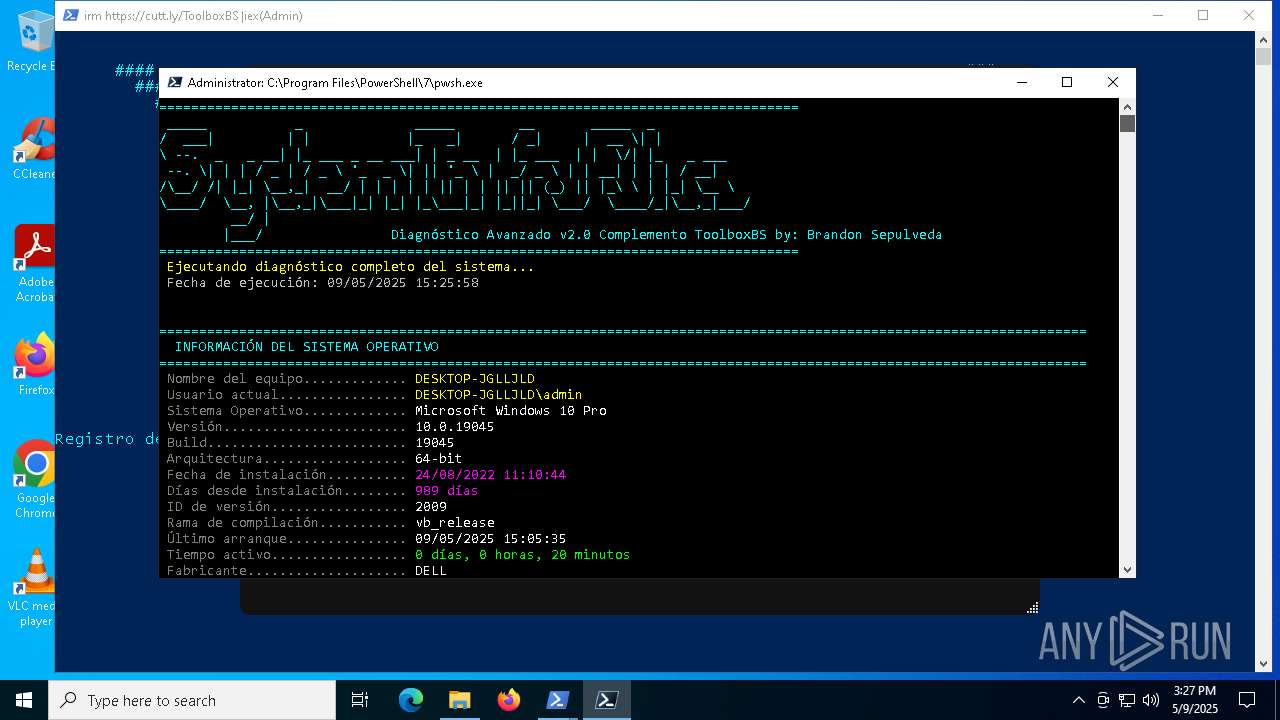This screenshot has width=1280, height=720.
Task: Open Task View from the taskbar
Action: click(360, 700)
